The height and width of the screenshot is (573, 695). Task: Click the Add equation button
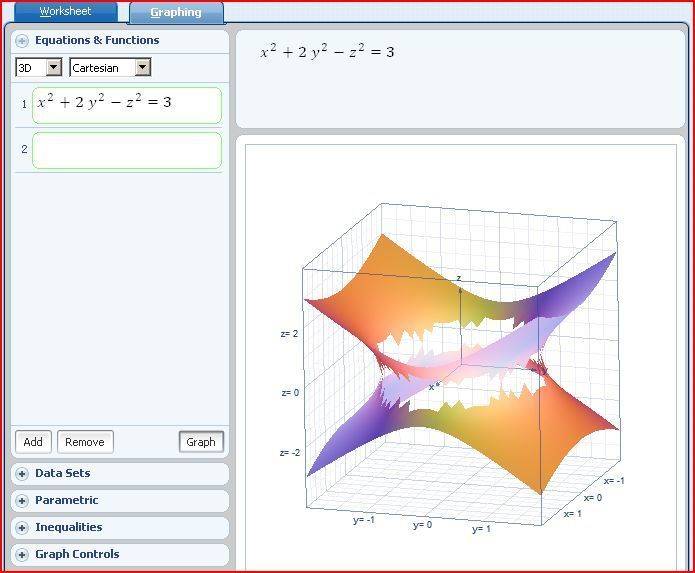pos(33,442)
